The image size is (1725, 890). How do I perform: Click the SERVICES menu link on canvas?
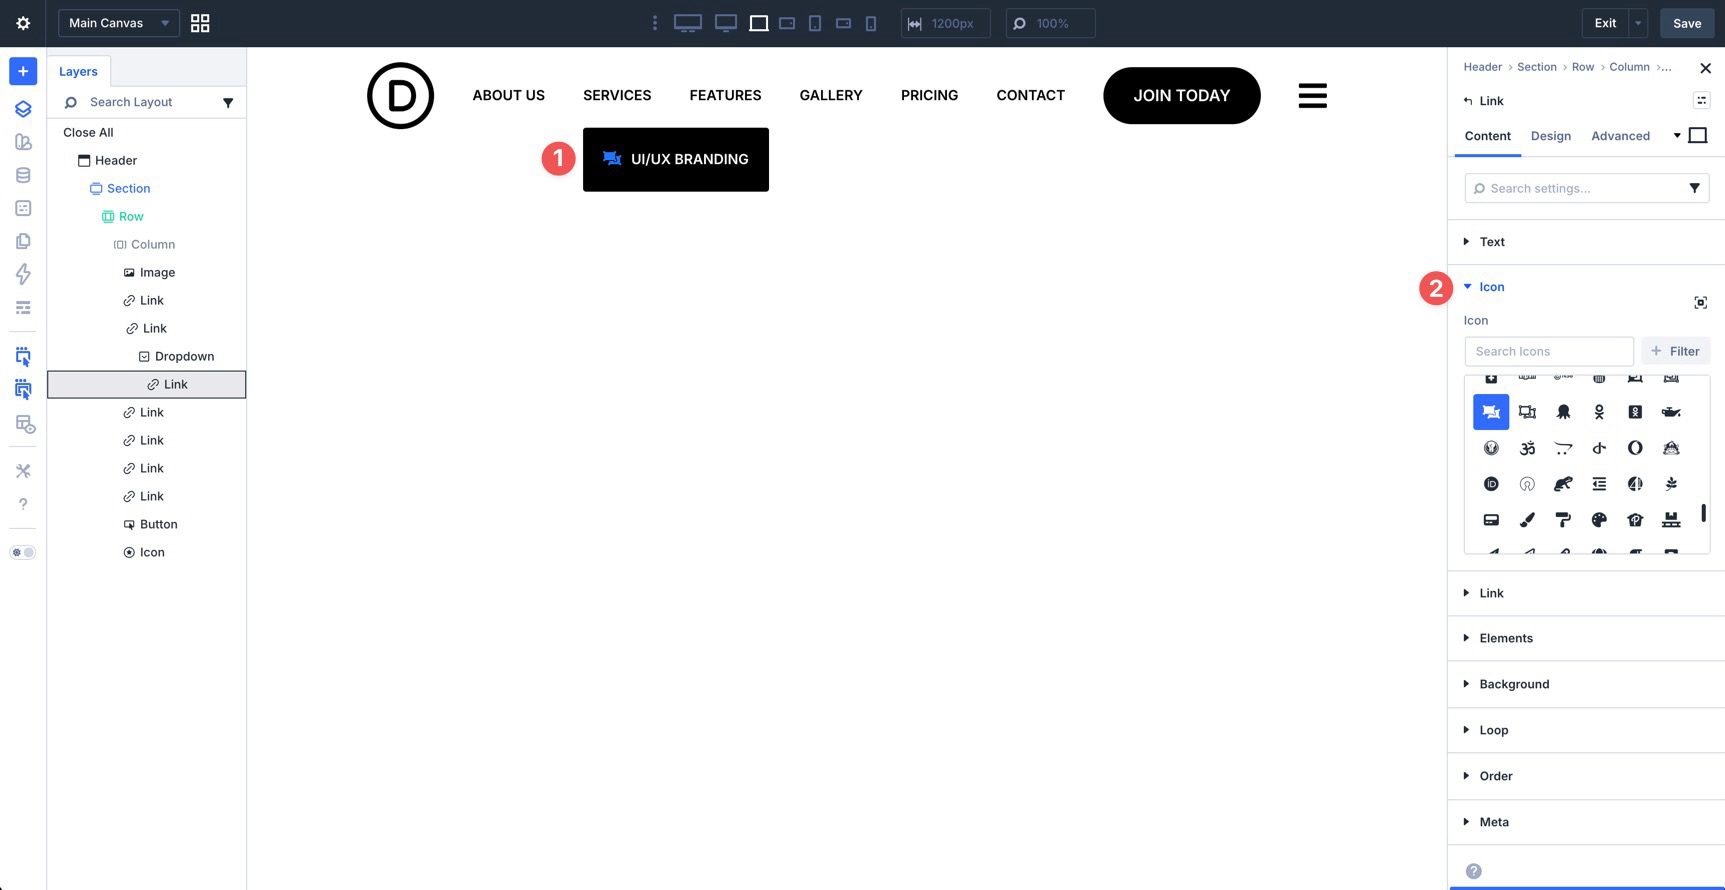(x=617, y=96)
